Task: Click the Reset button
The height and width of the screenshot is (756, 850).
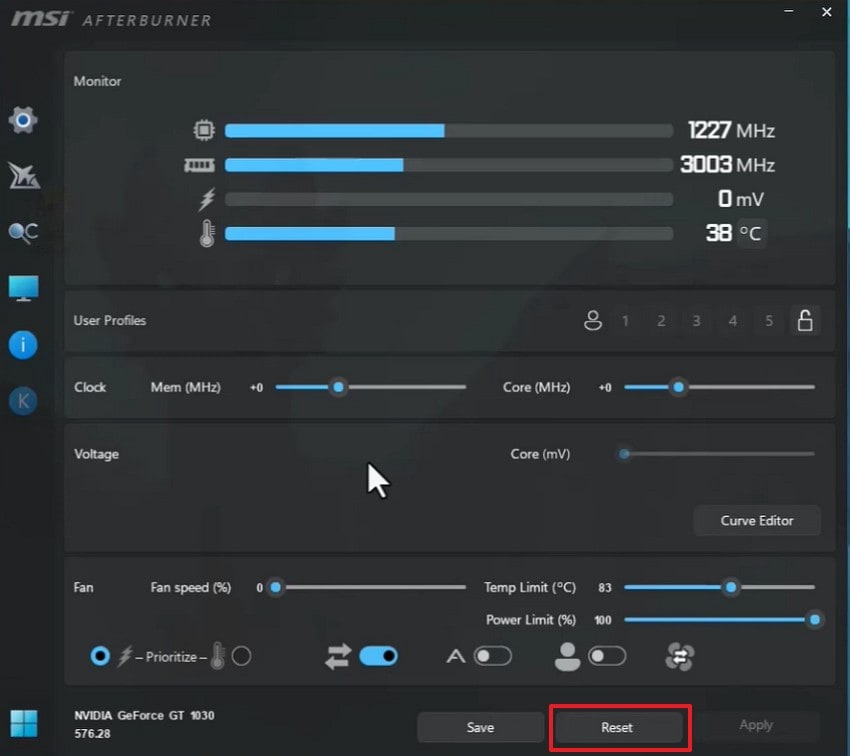Action: tap(620, 726)
